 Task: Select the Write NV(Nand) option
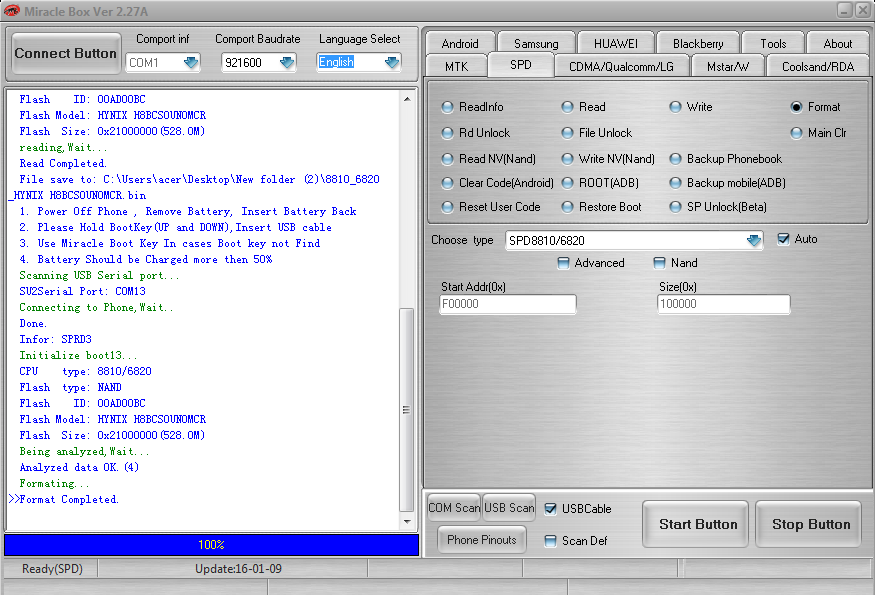[567, 159]
